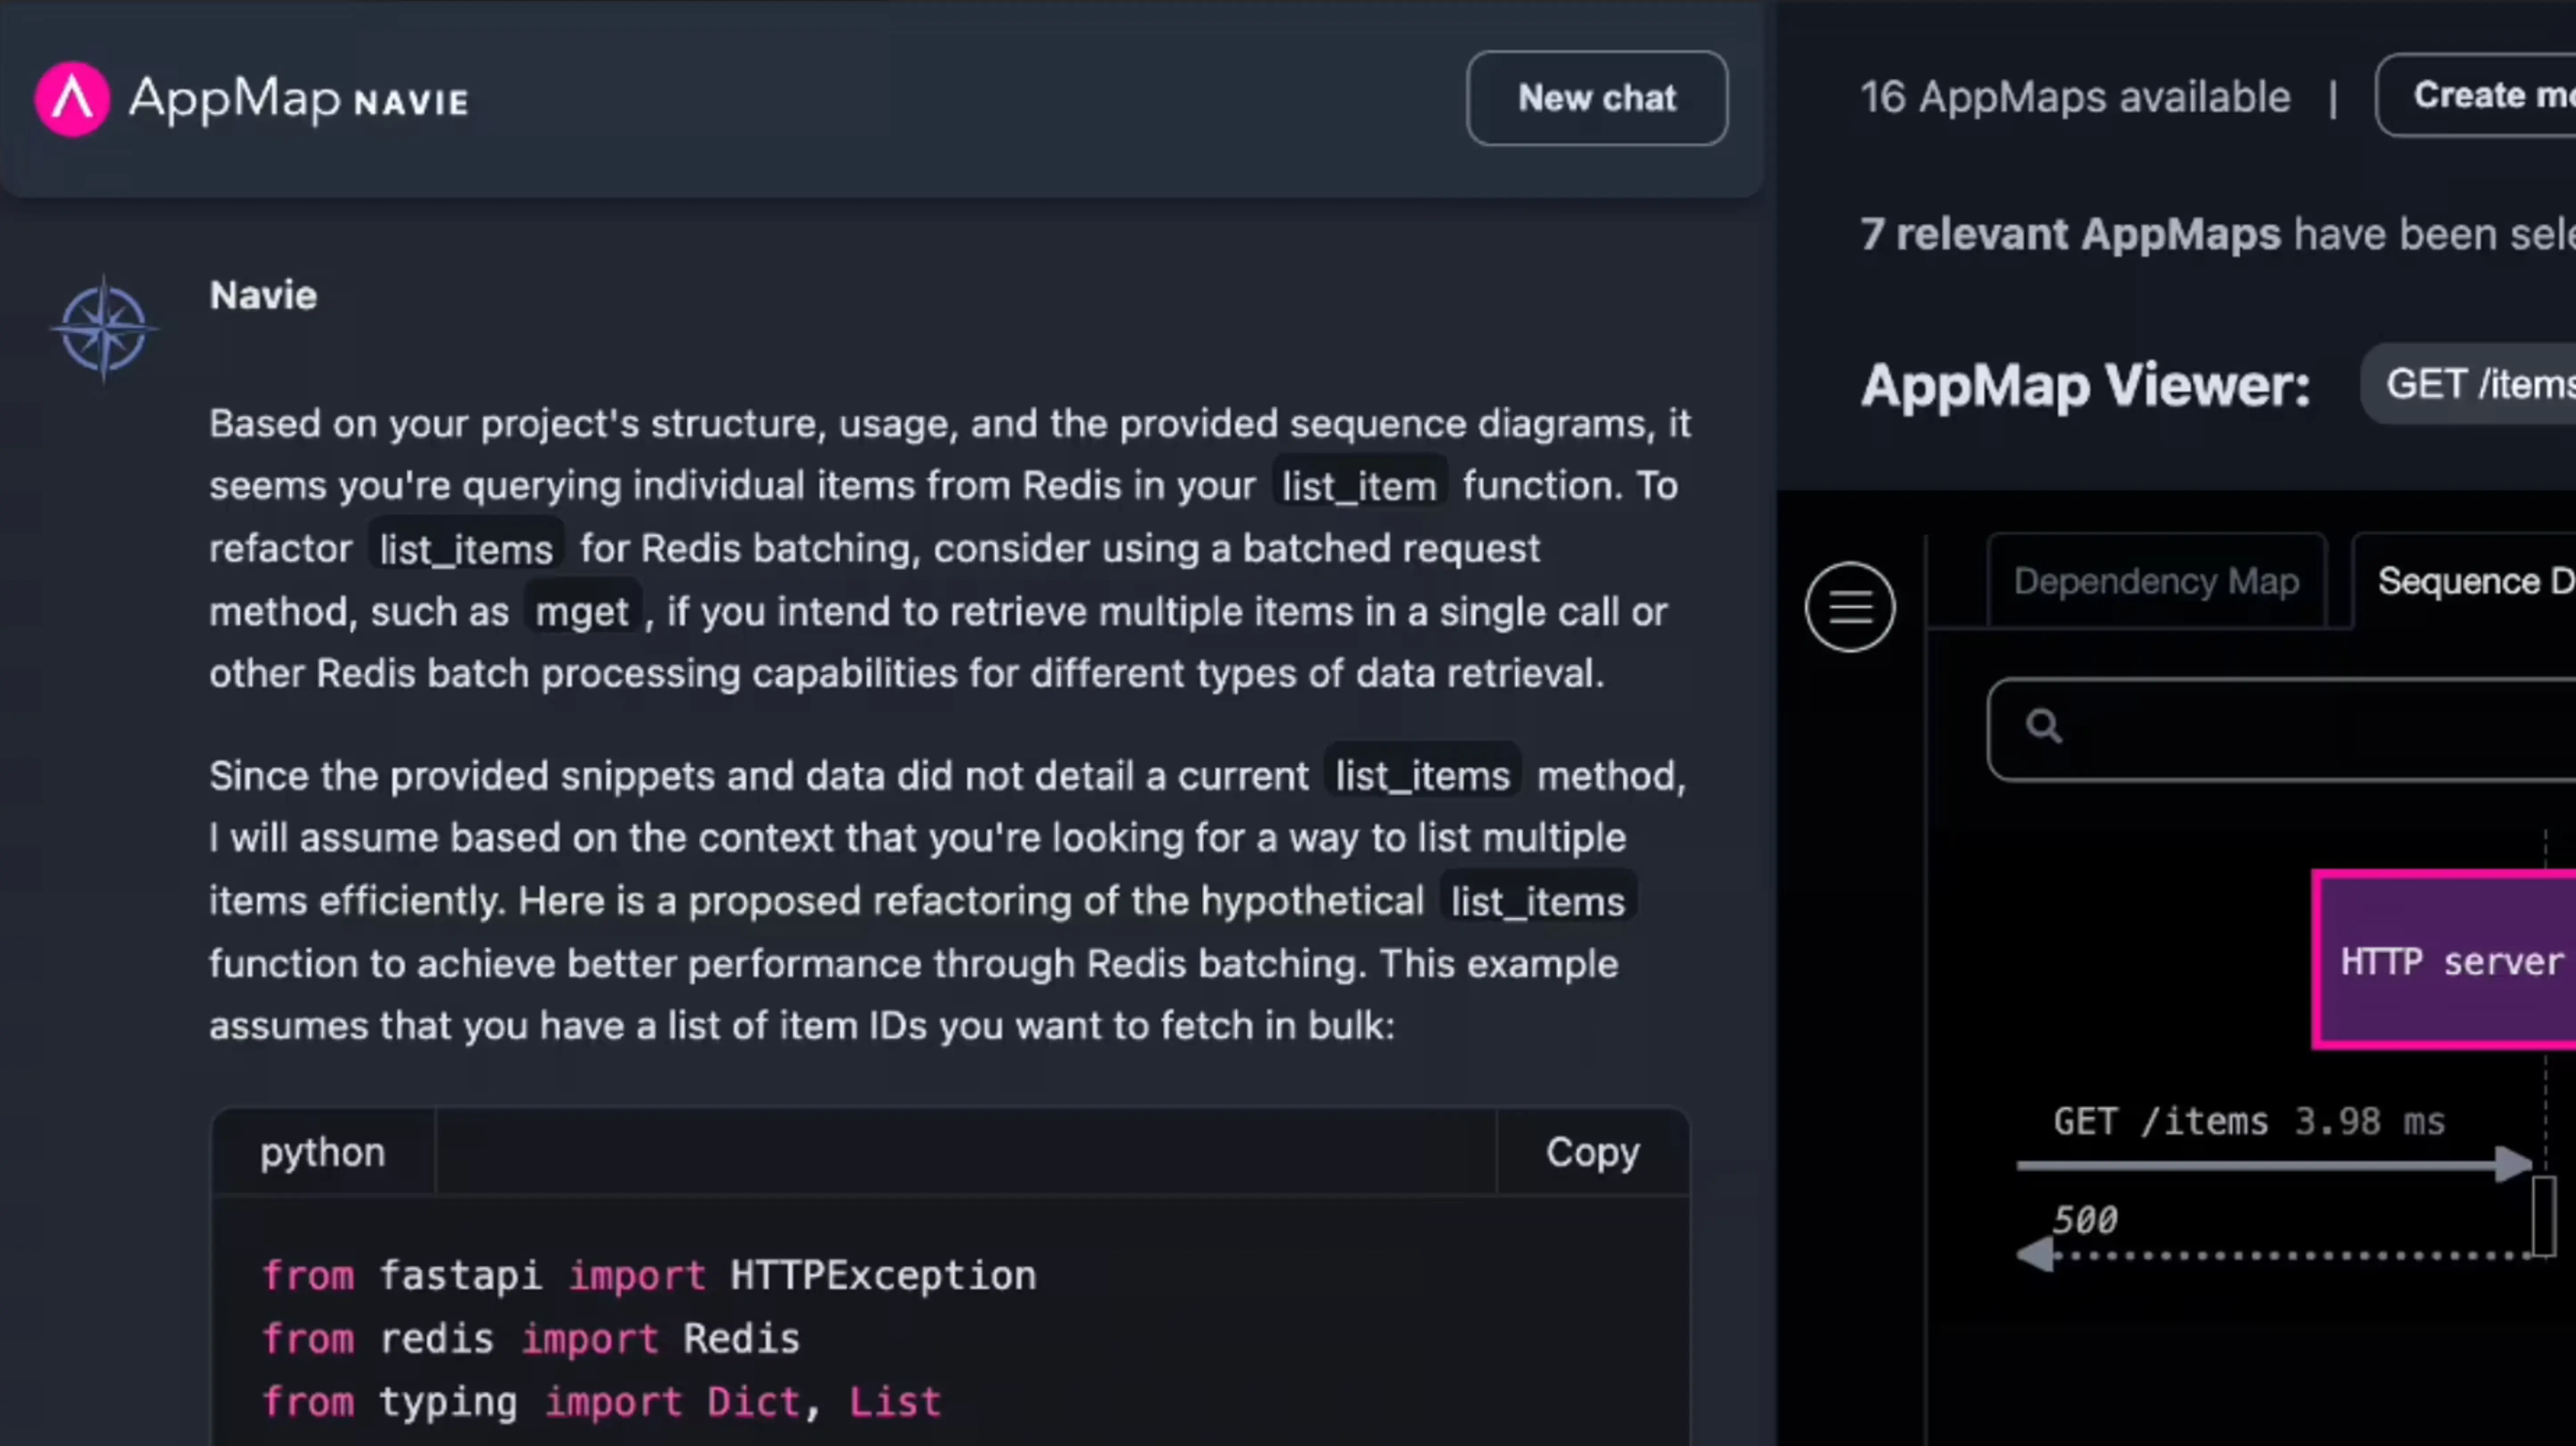
Task: Click the sequence diagram activation bar
Action: click(x=2544, y=1216)
